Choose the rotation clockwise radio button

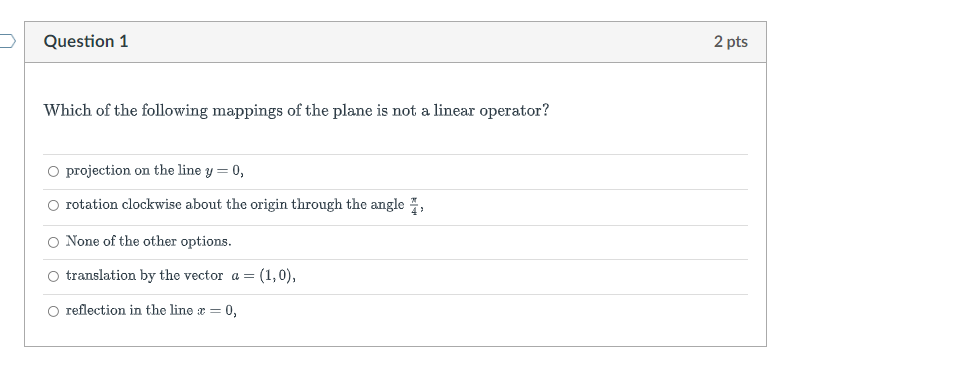tap(53, 206)
